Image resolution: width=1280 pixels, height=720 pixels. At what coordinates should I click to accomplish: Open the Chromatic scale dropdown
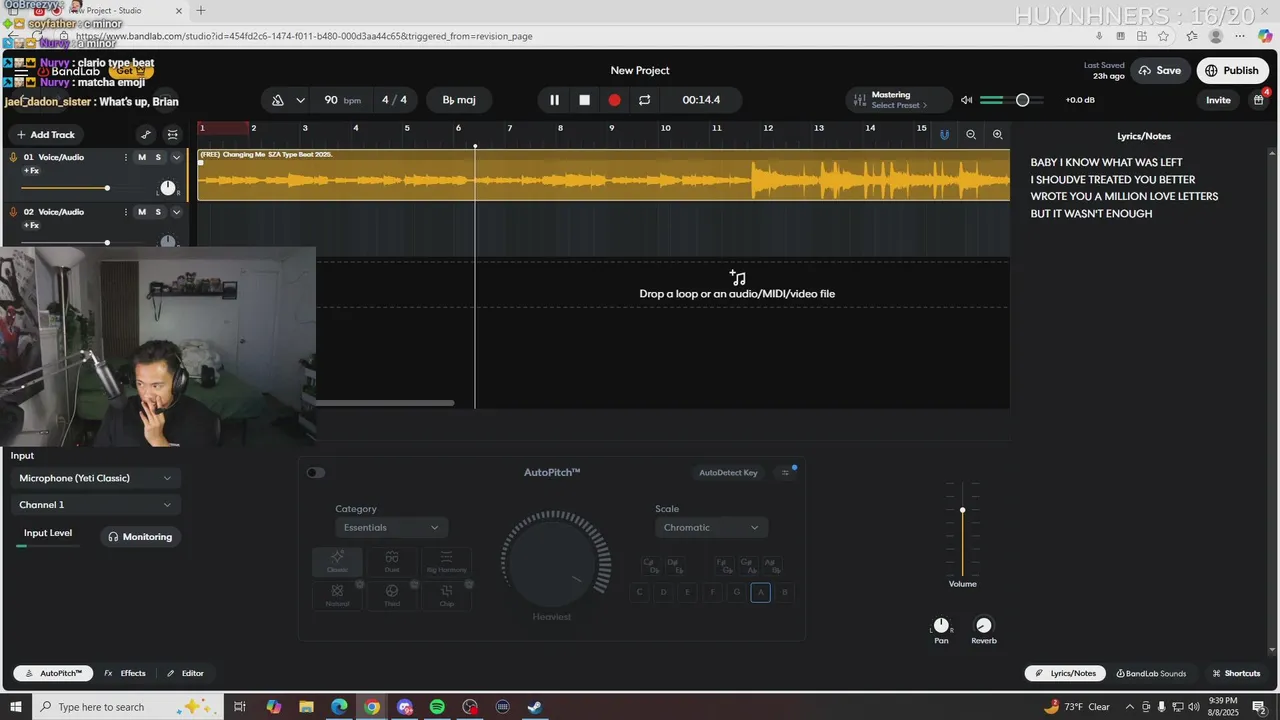[x=711, y=527]
